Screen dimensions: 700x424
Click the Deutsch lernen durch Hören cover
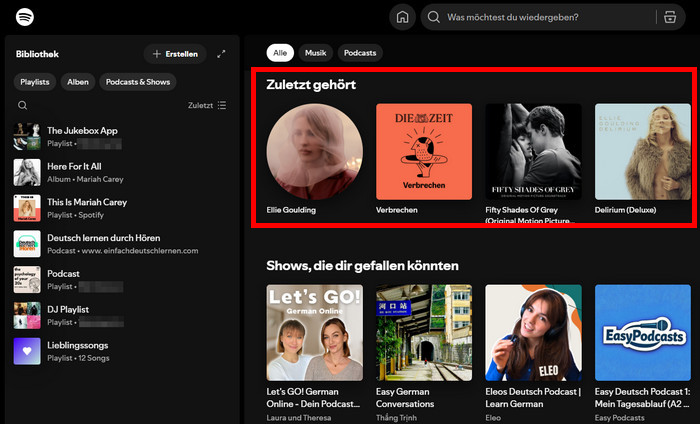(x=27, y=244)
